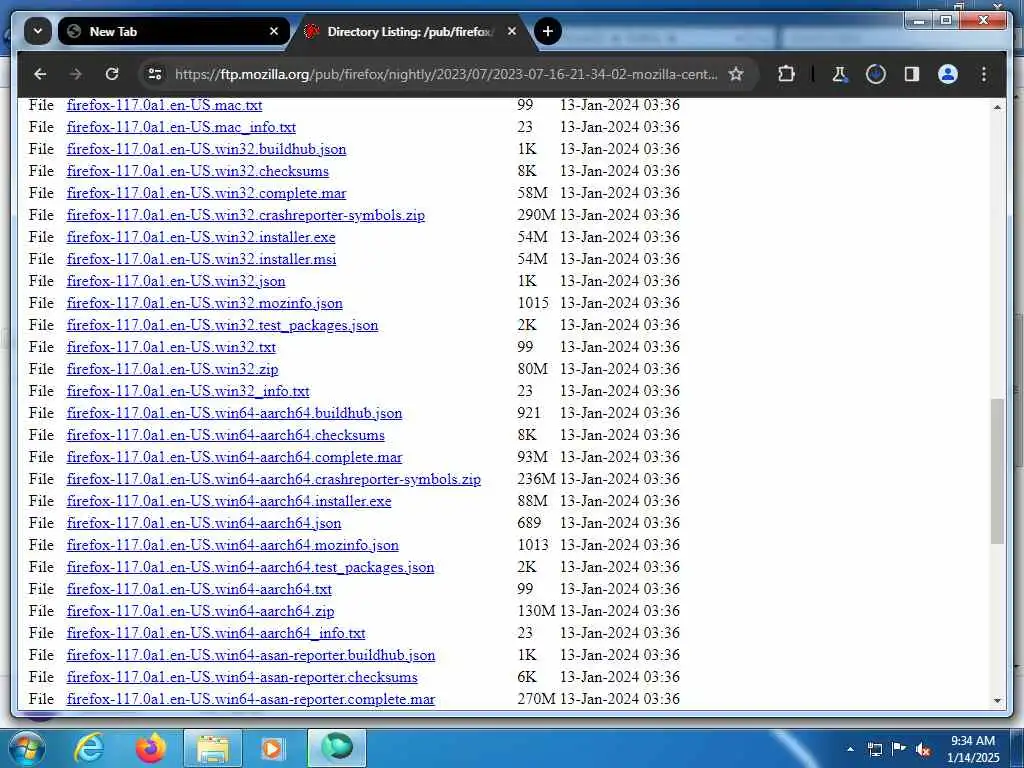This screenshot has height=768, width=1024.
Task: Open firefox-117.0a1.en-US.mac.txt link
Action: click(x=164, y=104)
